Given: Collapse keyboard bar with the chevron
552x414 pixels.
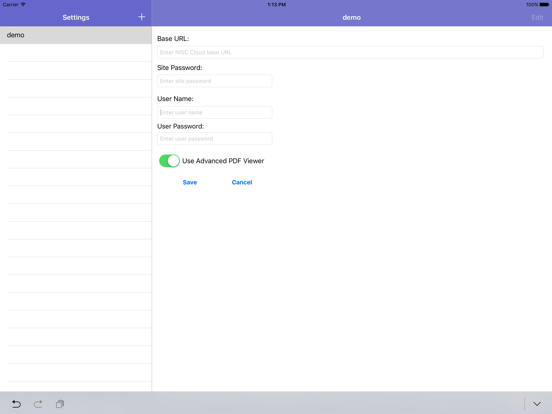Looking at the screenshot, I should [x=537, y=404].
